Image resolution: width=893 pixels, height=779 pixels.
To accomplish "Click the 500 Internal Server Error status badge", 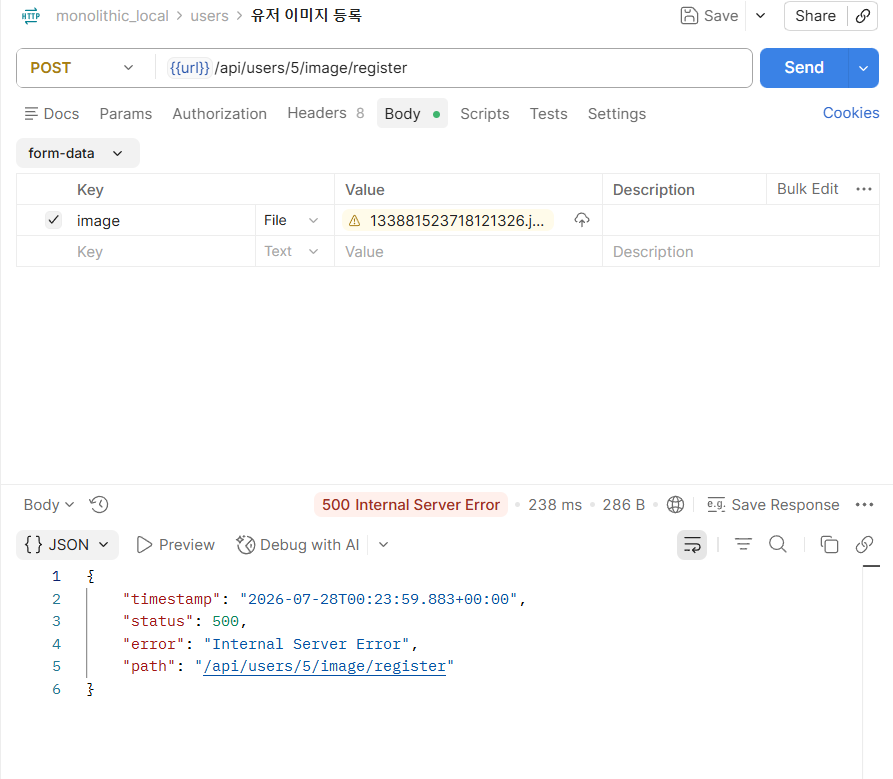I will tap(411, 505).
